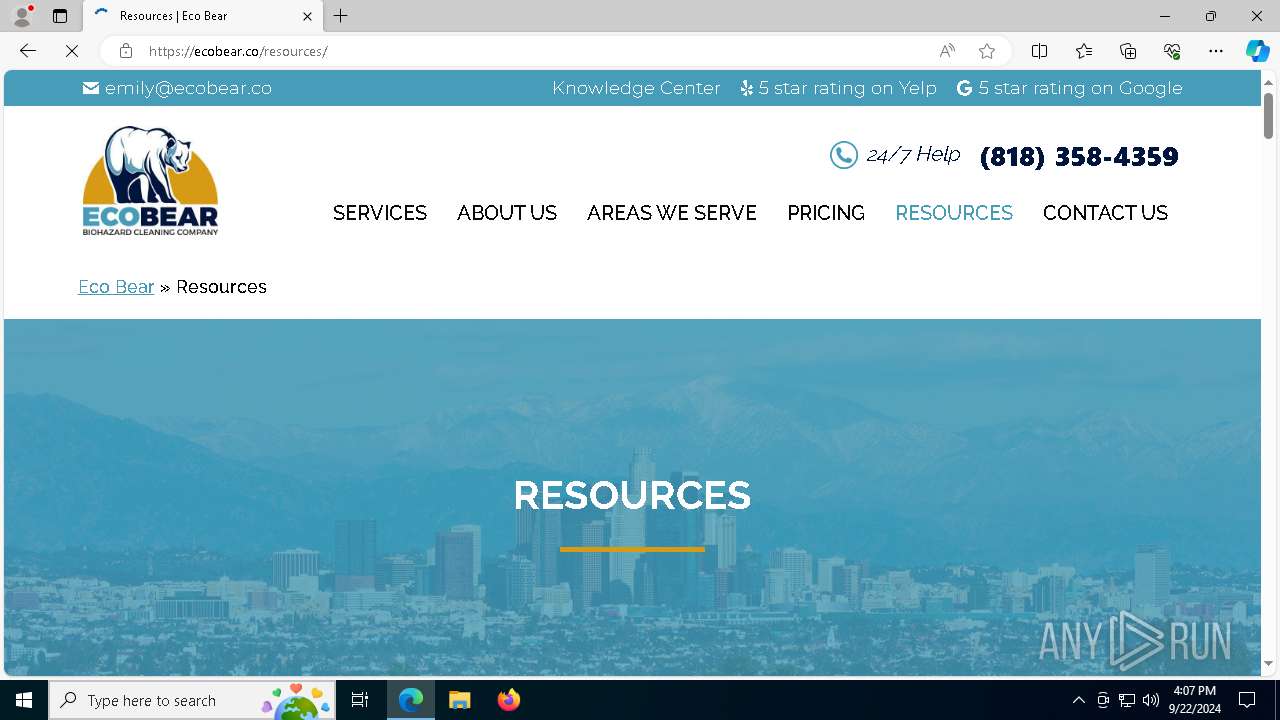Open the tab actions menu icon
The height and width of the screenshot is (720, 1280).
(x=60, y=16)
